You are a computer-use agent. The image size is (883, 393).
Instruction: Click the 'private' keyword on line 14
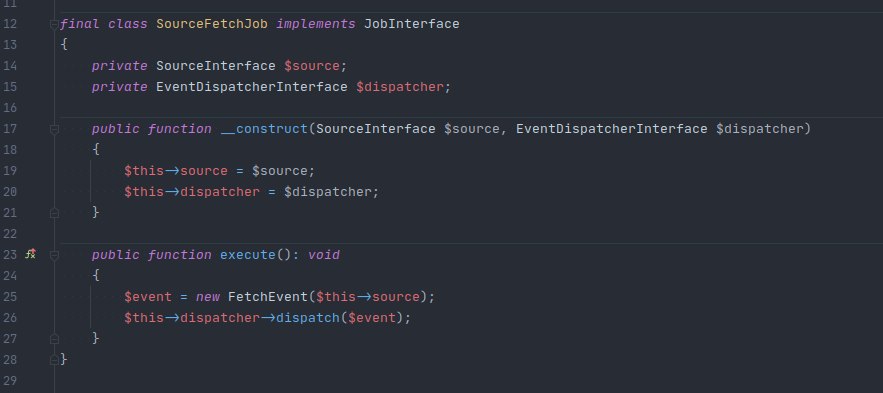[120, 66]
